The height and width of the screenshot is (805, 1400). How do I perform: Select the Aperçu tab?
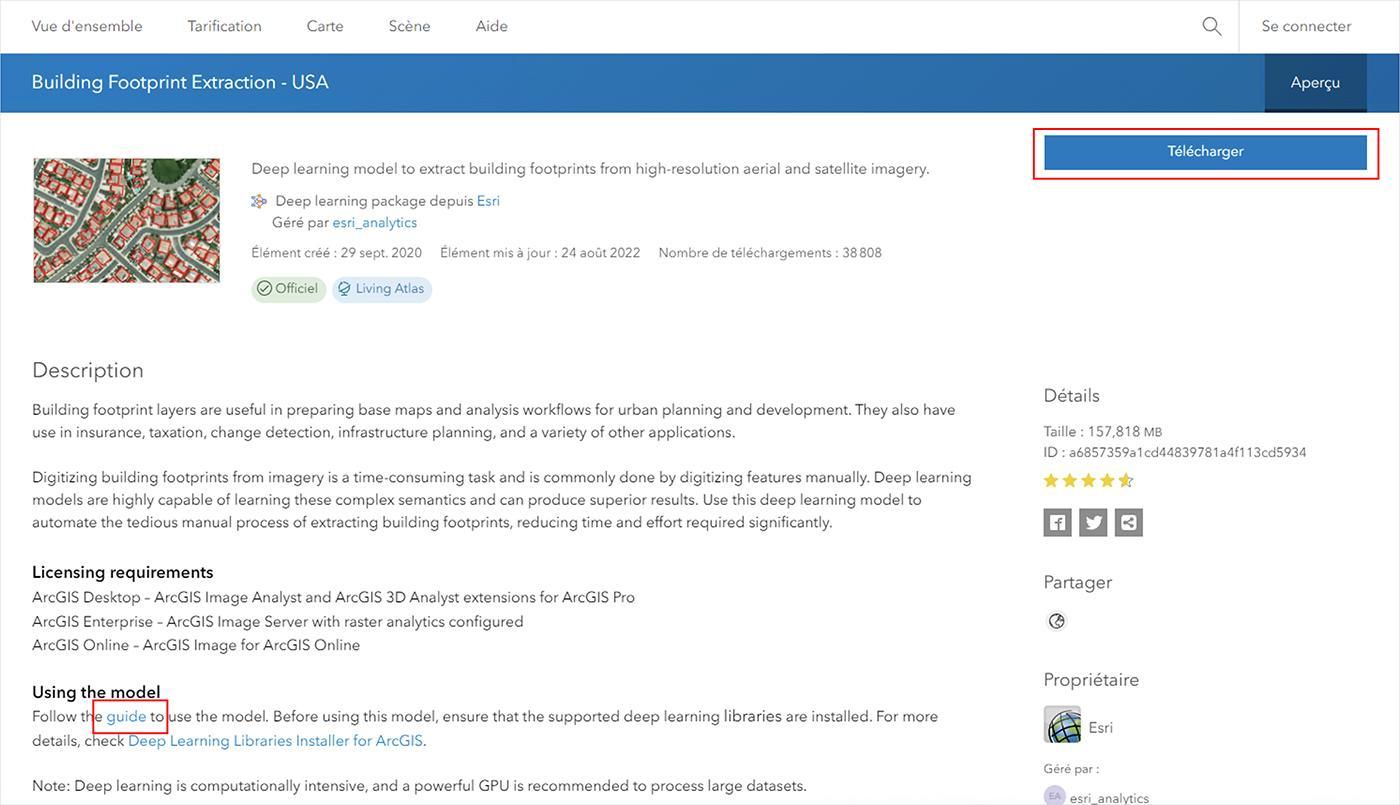[x=1315, y=82]
